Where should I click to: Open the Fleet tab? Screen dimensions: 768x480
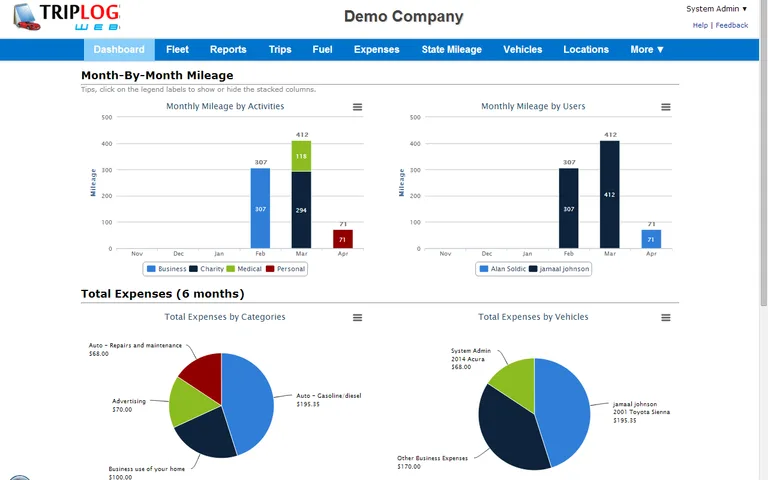pos(177,49)
